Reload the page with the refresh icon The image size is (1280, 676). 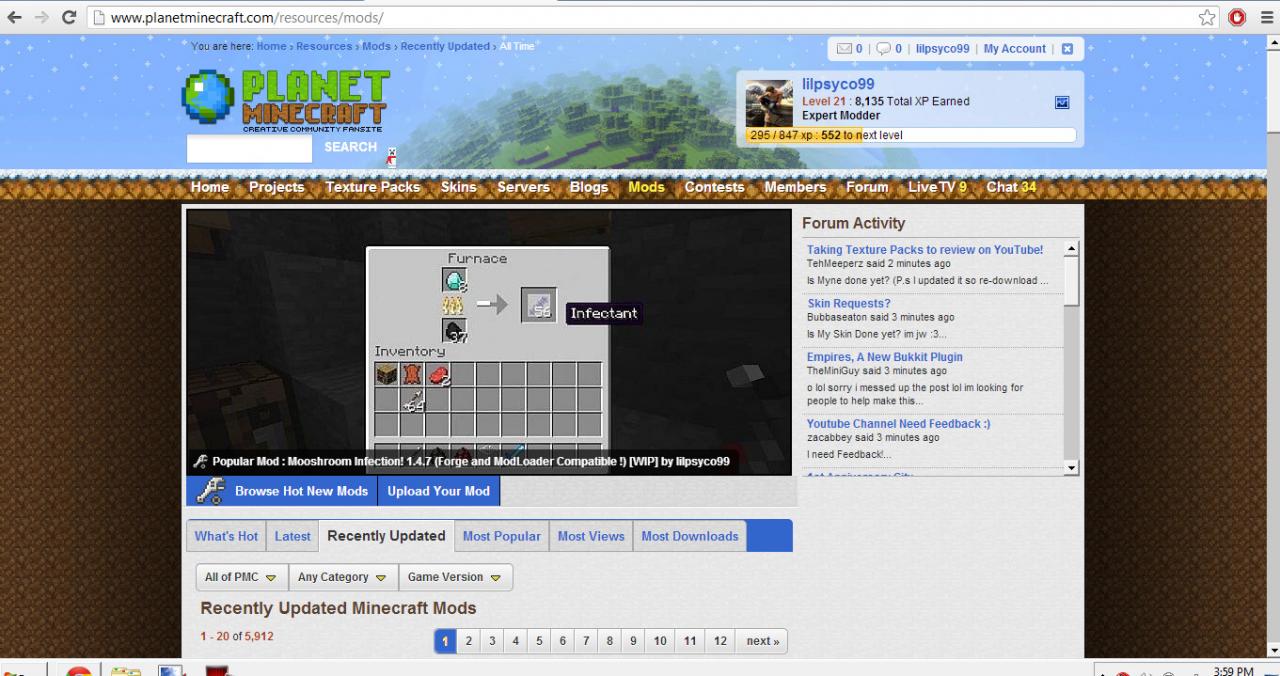pyautogui.click(x=68, y=17)
